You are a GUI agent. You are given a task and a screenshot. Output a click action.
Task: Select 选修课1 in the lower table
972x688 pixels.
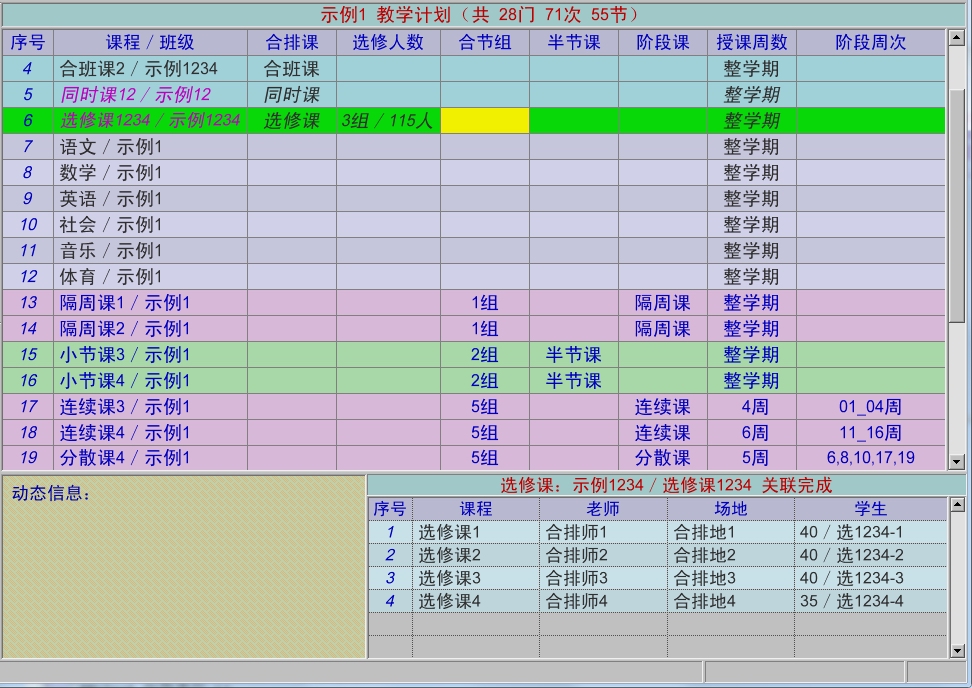pos(476,532)
